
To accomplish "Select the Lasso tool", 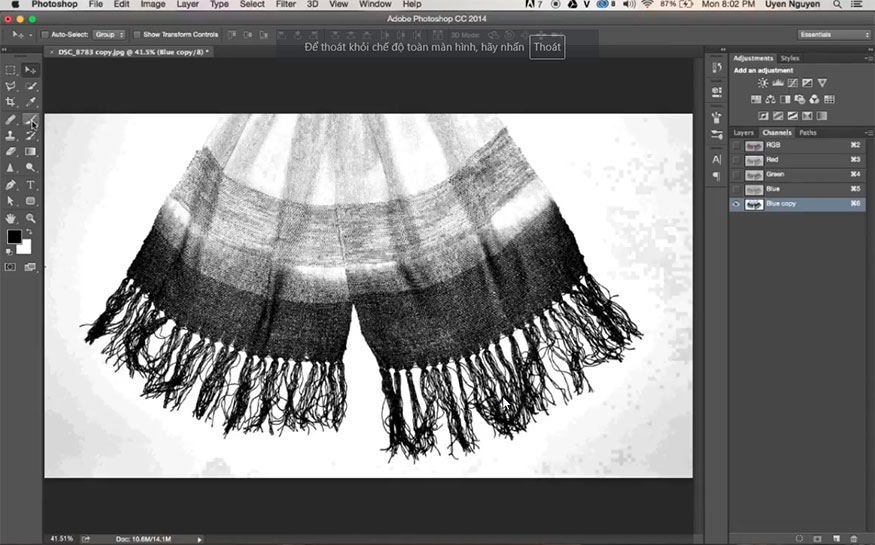I will (x=11, y=86).
